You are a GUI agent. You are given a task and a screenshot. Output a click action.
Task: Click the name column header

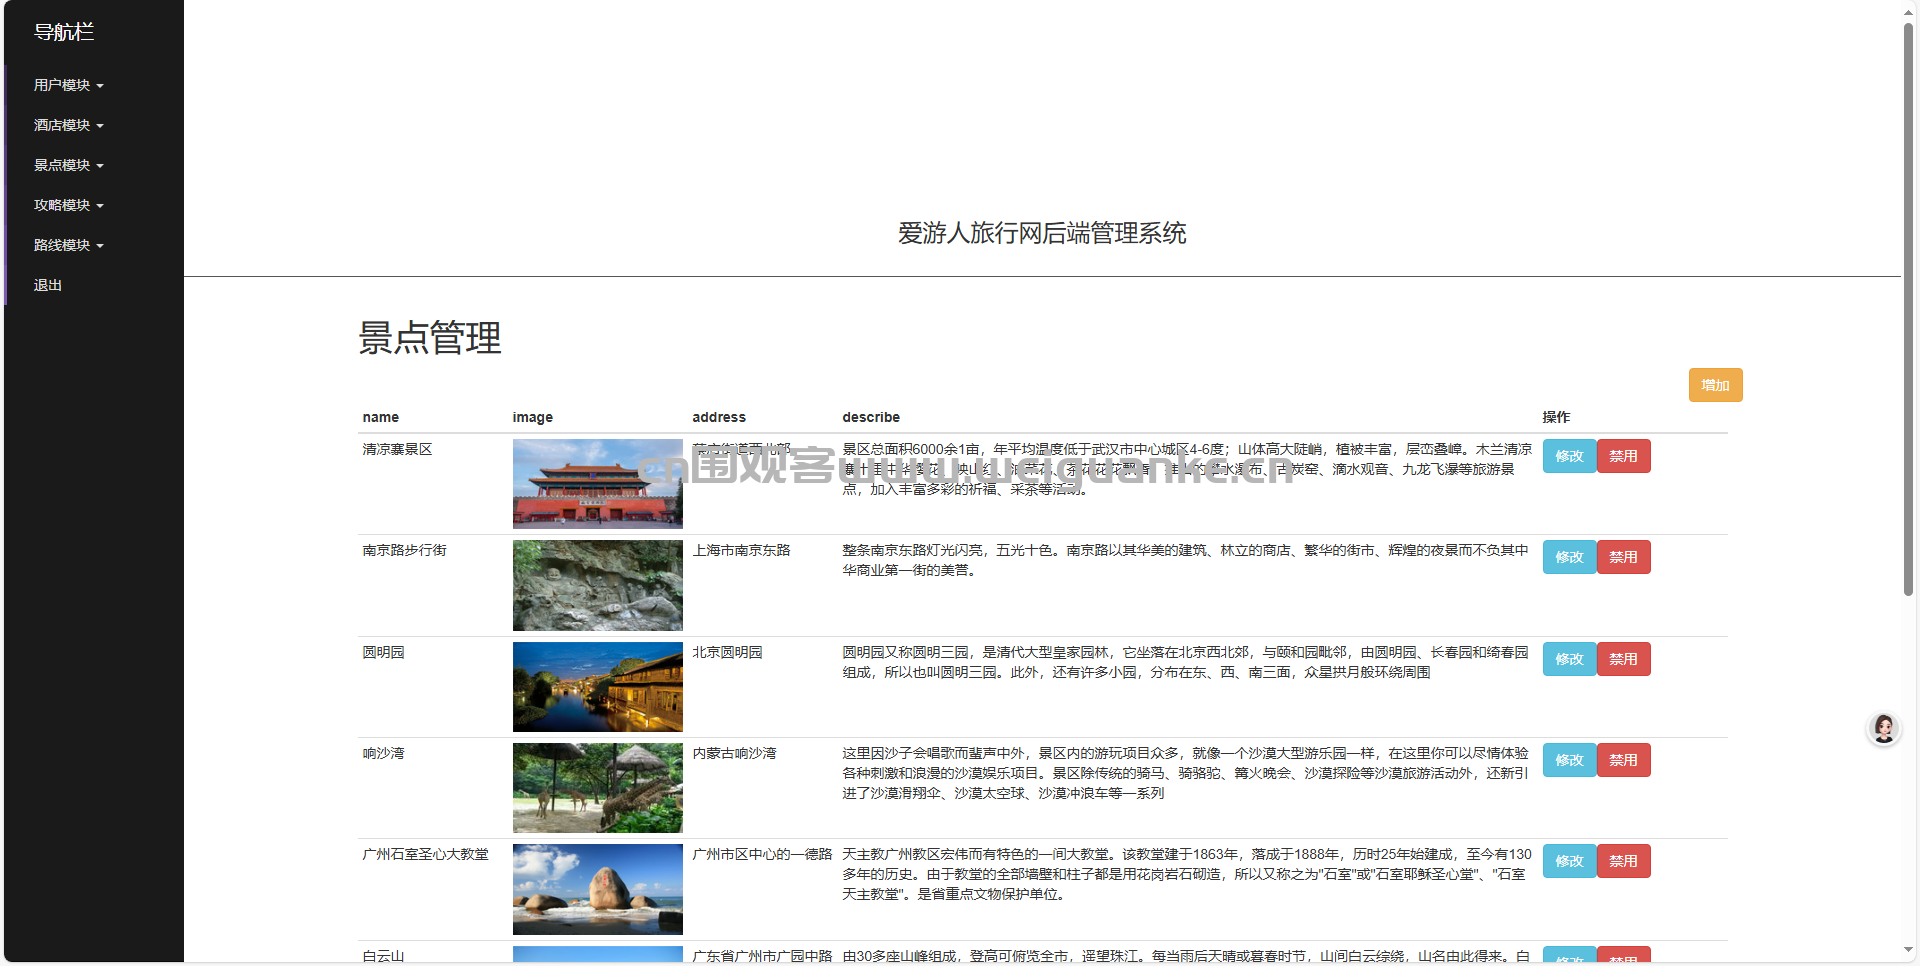tap(380, 417)
